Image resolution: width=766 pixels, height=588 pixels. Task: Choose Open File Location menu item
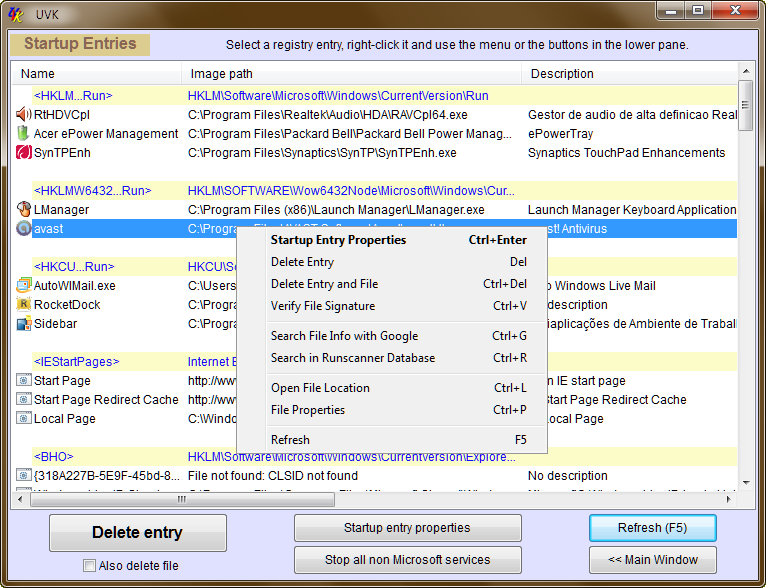pyautogui.click(x=392, y=388)
